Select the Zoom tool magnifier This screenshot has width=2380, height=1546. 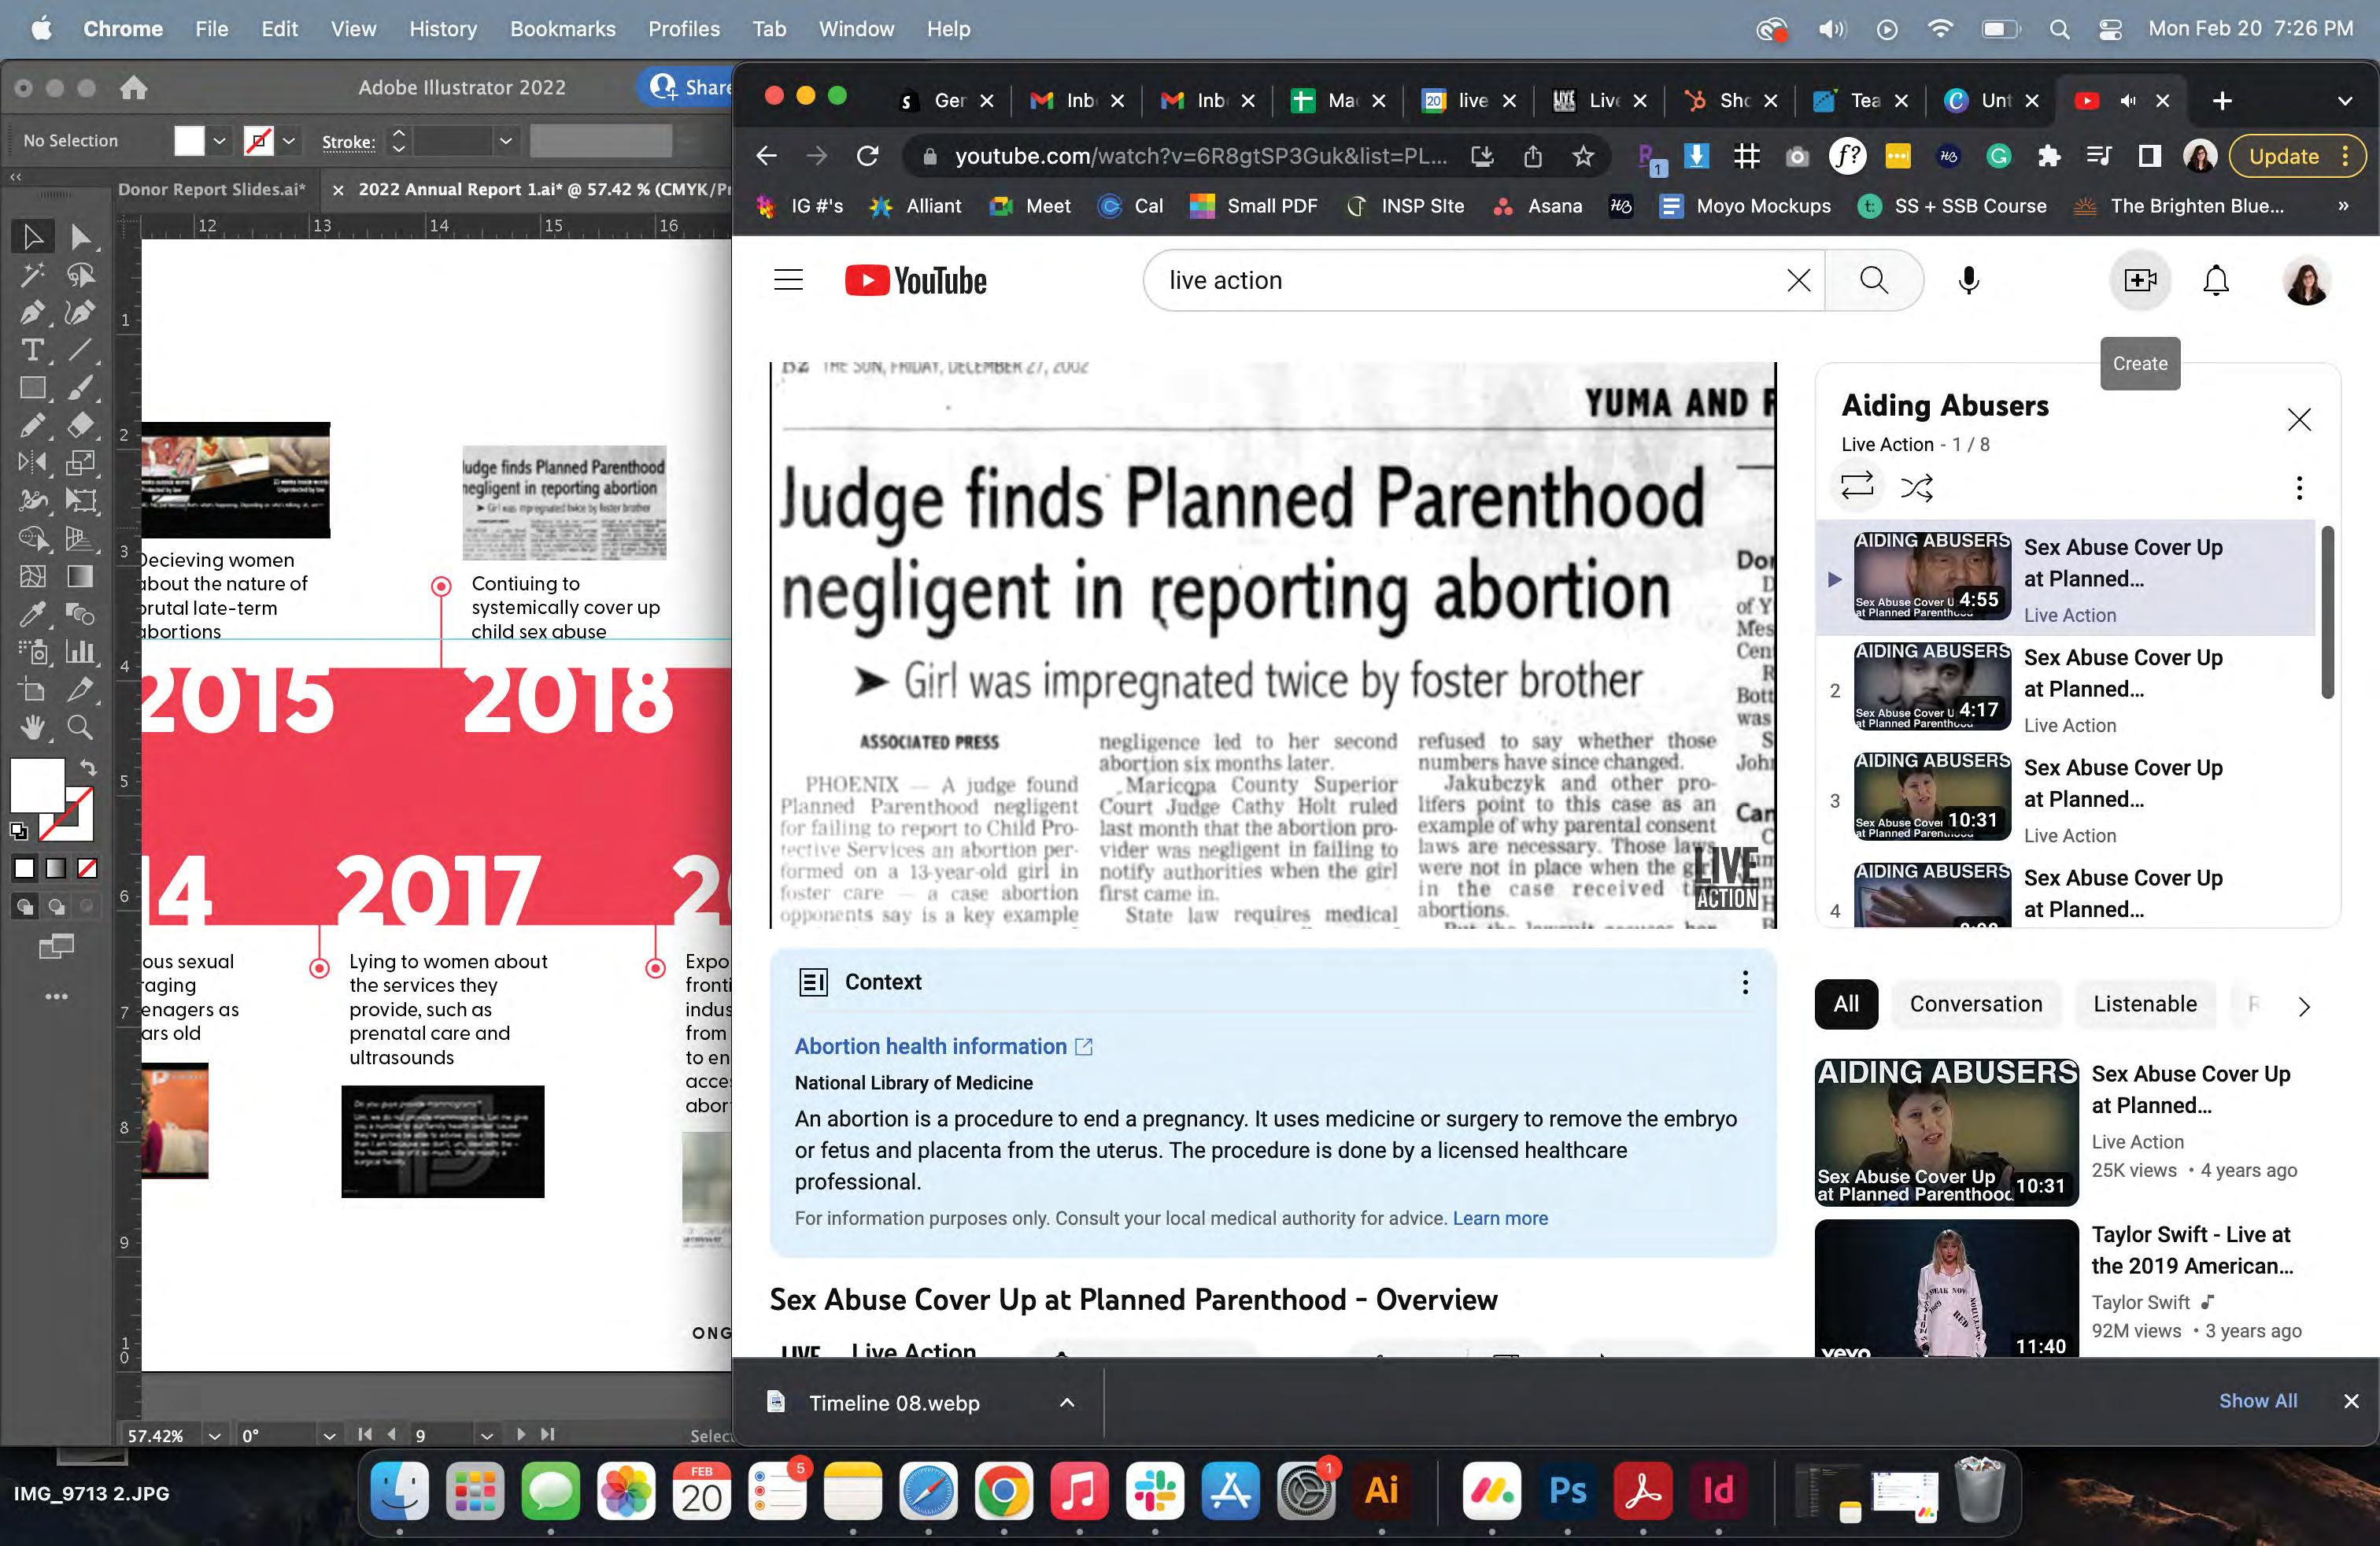point(80,728)
